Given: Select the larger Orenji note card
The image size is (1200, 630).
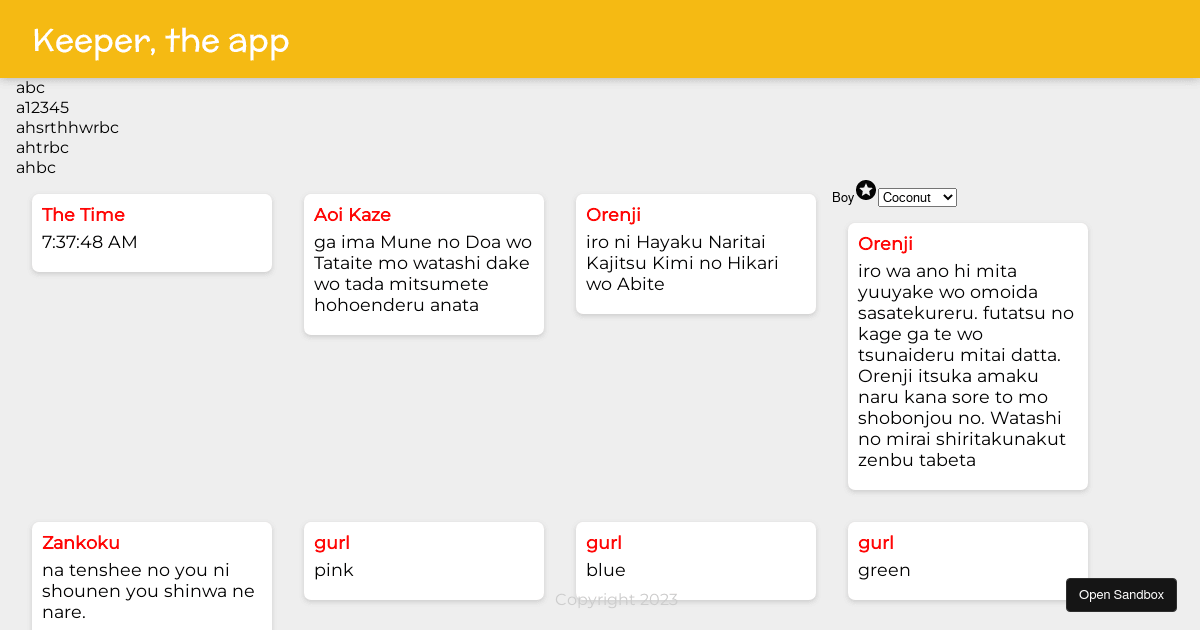Looking at the screenshot, I should (967, 355).
